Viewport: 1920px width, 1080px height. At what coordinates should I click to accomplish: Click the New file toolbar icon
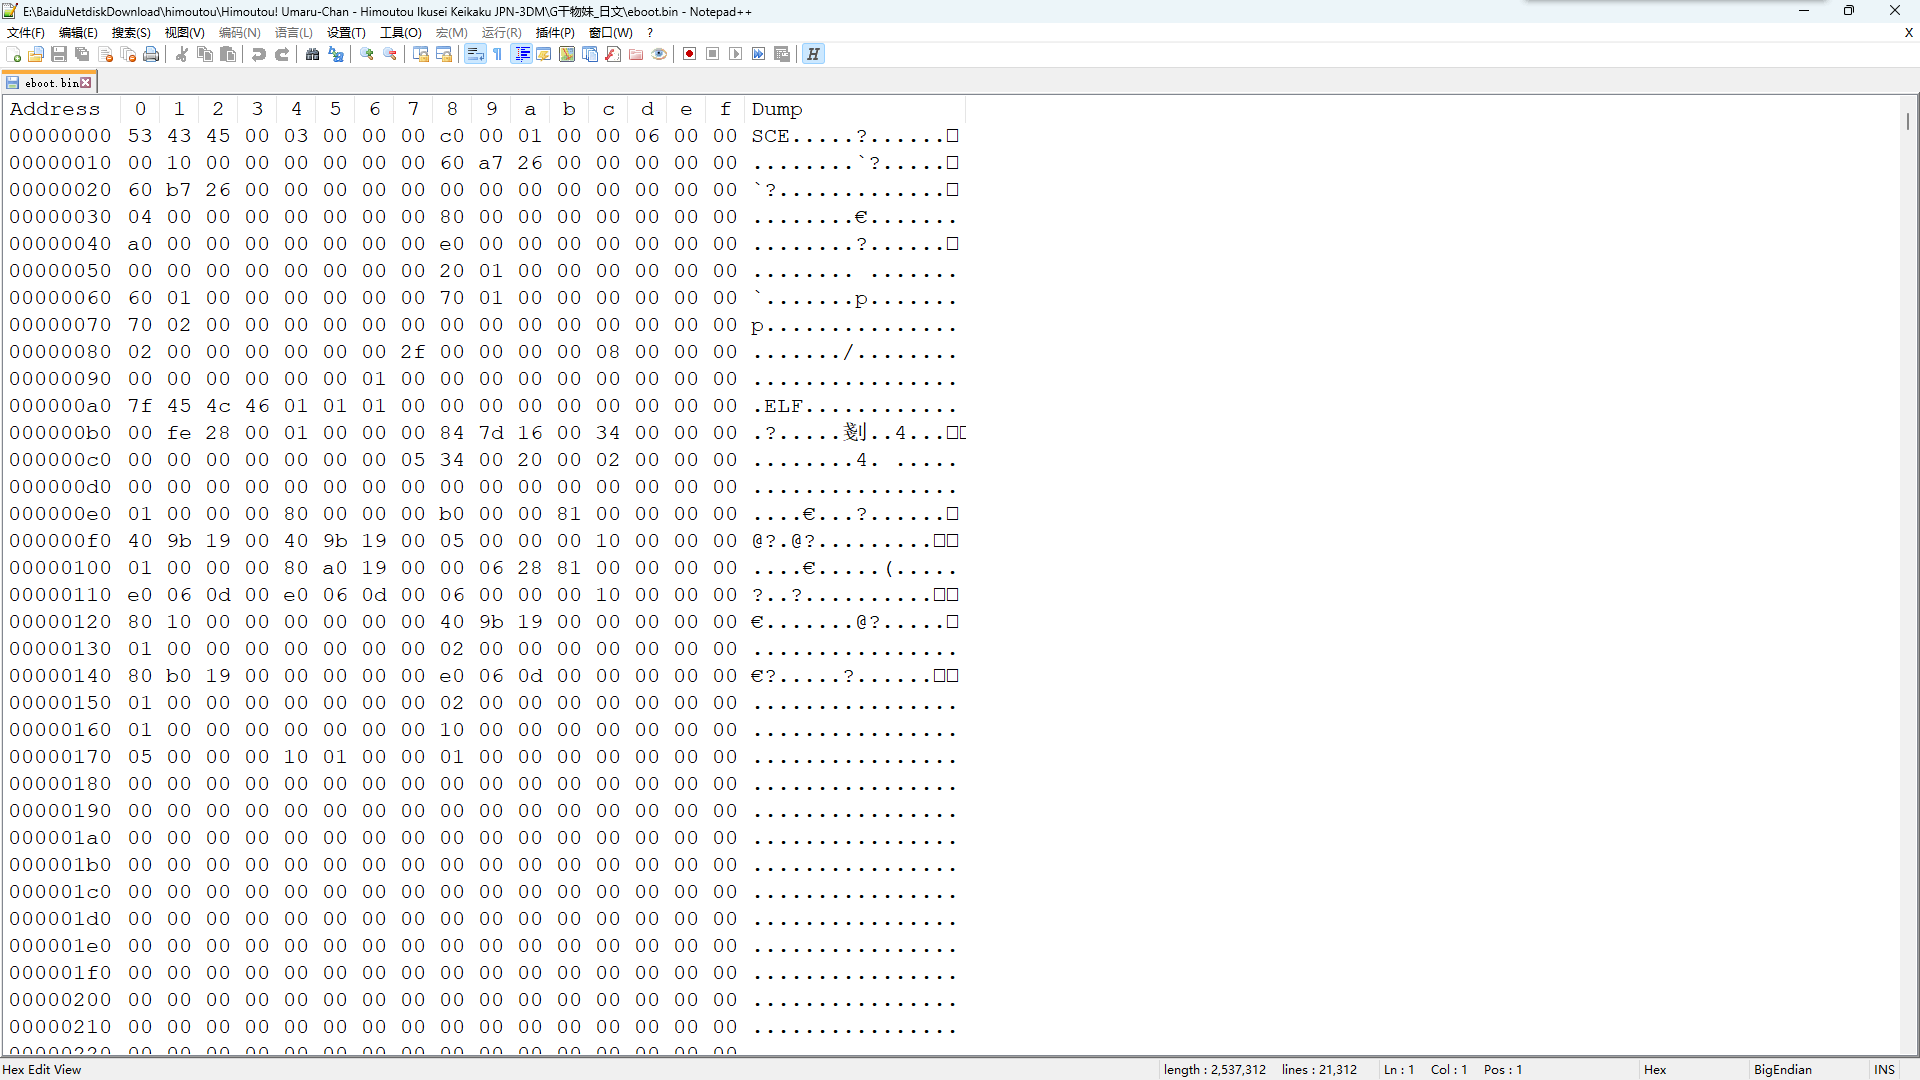(13, 54)
